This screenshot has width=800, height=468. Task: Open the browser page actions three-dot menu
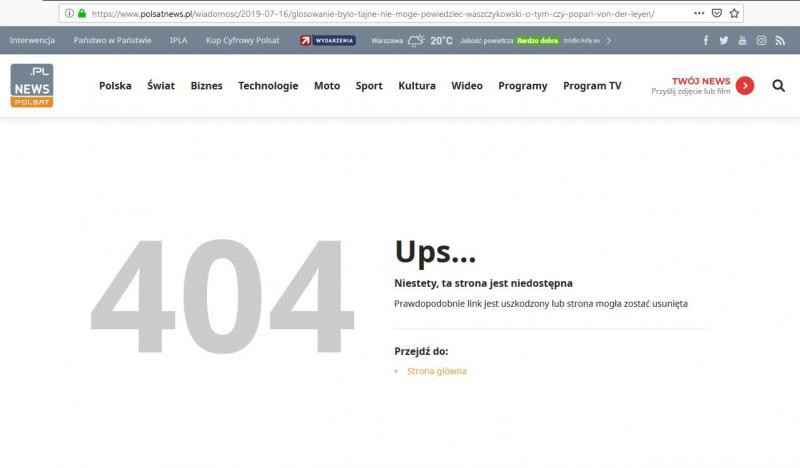click(x=698, y=14)
